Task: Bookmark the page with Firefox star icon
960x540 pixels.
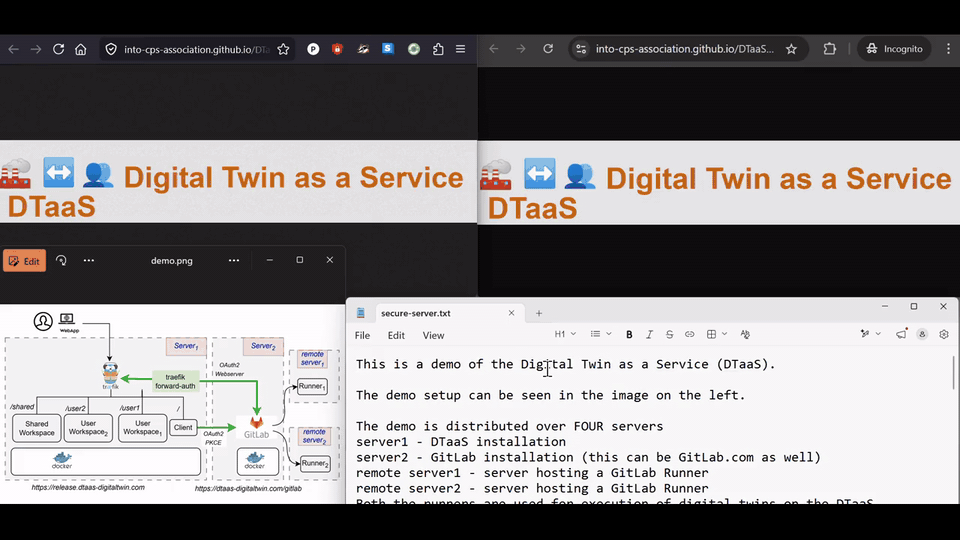Action: [283, 49]
